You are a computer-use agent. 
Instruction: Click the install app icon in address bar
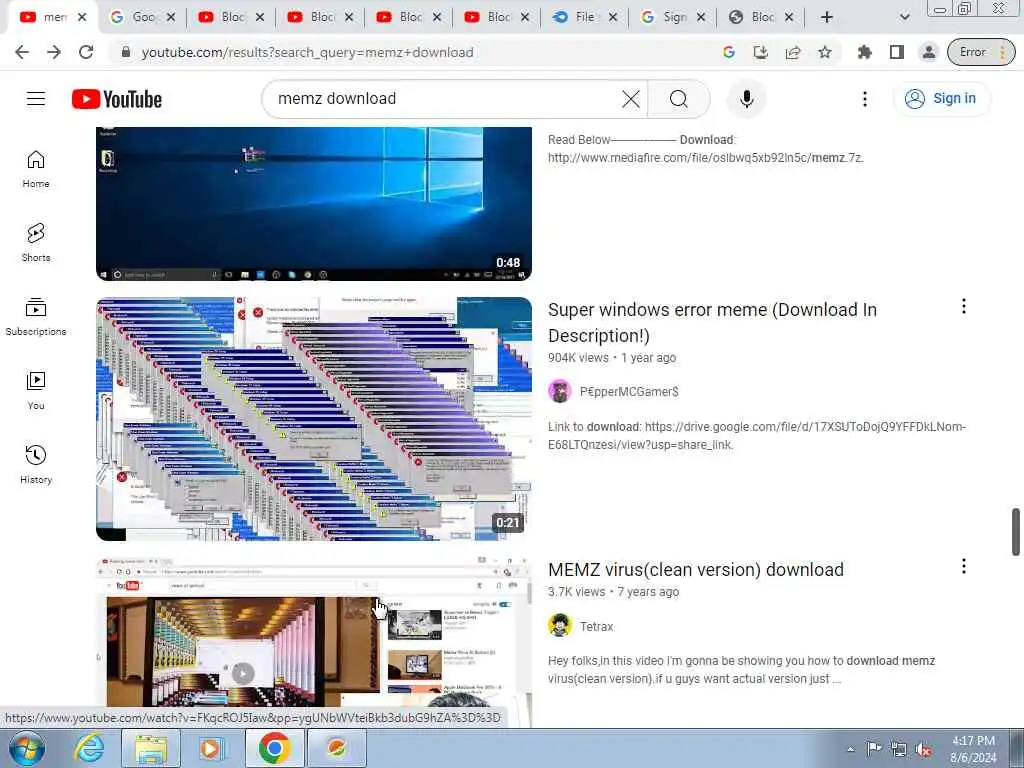pos(761,52)
